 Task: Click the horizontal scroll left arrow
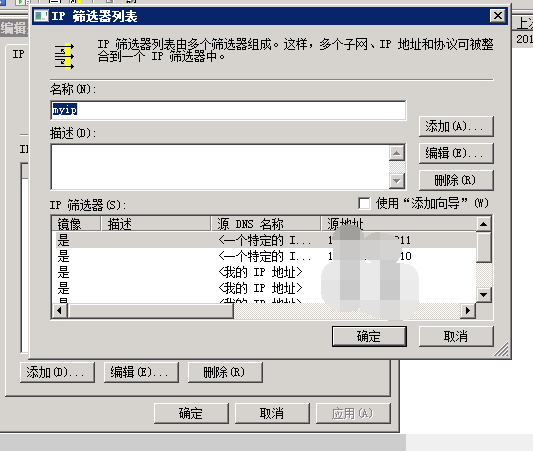pos(59,311)
